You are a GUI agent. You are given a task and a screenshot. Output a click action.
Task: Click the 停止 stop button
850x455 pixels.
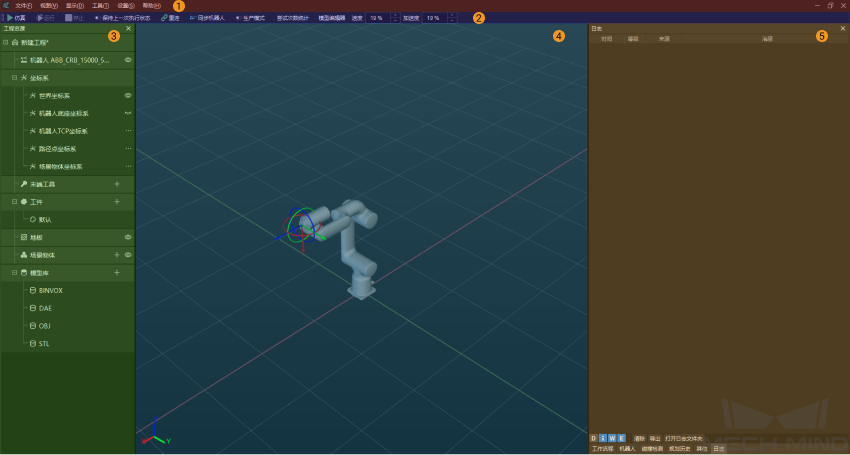[x=74, y=18]
